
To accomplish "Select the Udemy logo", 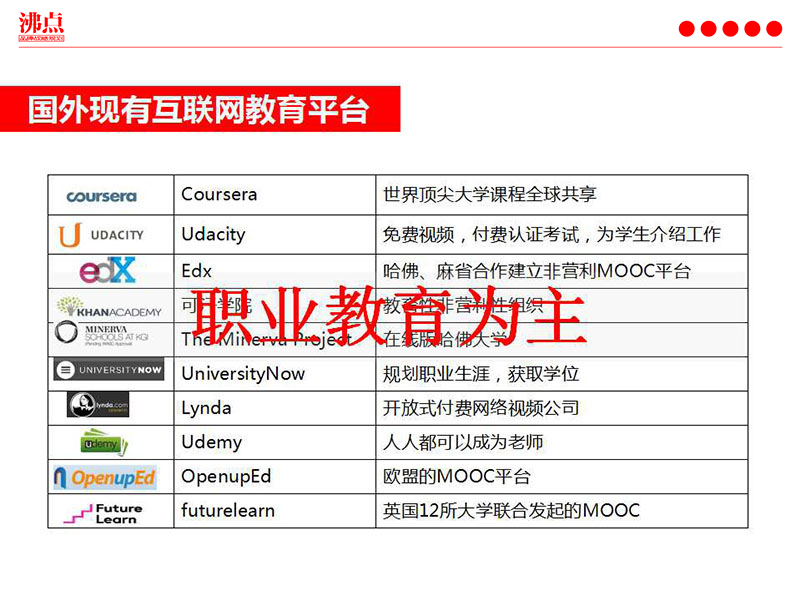I will [104, 441].
